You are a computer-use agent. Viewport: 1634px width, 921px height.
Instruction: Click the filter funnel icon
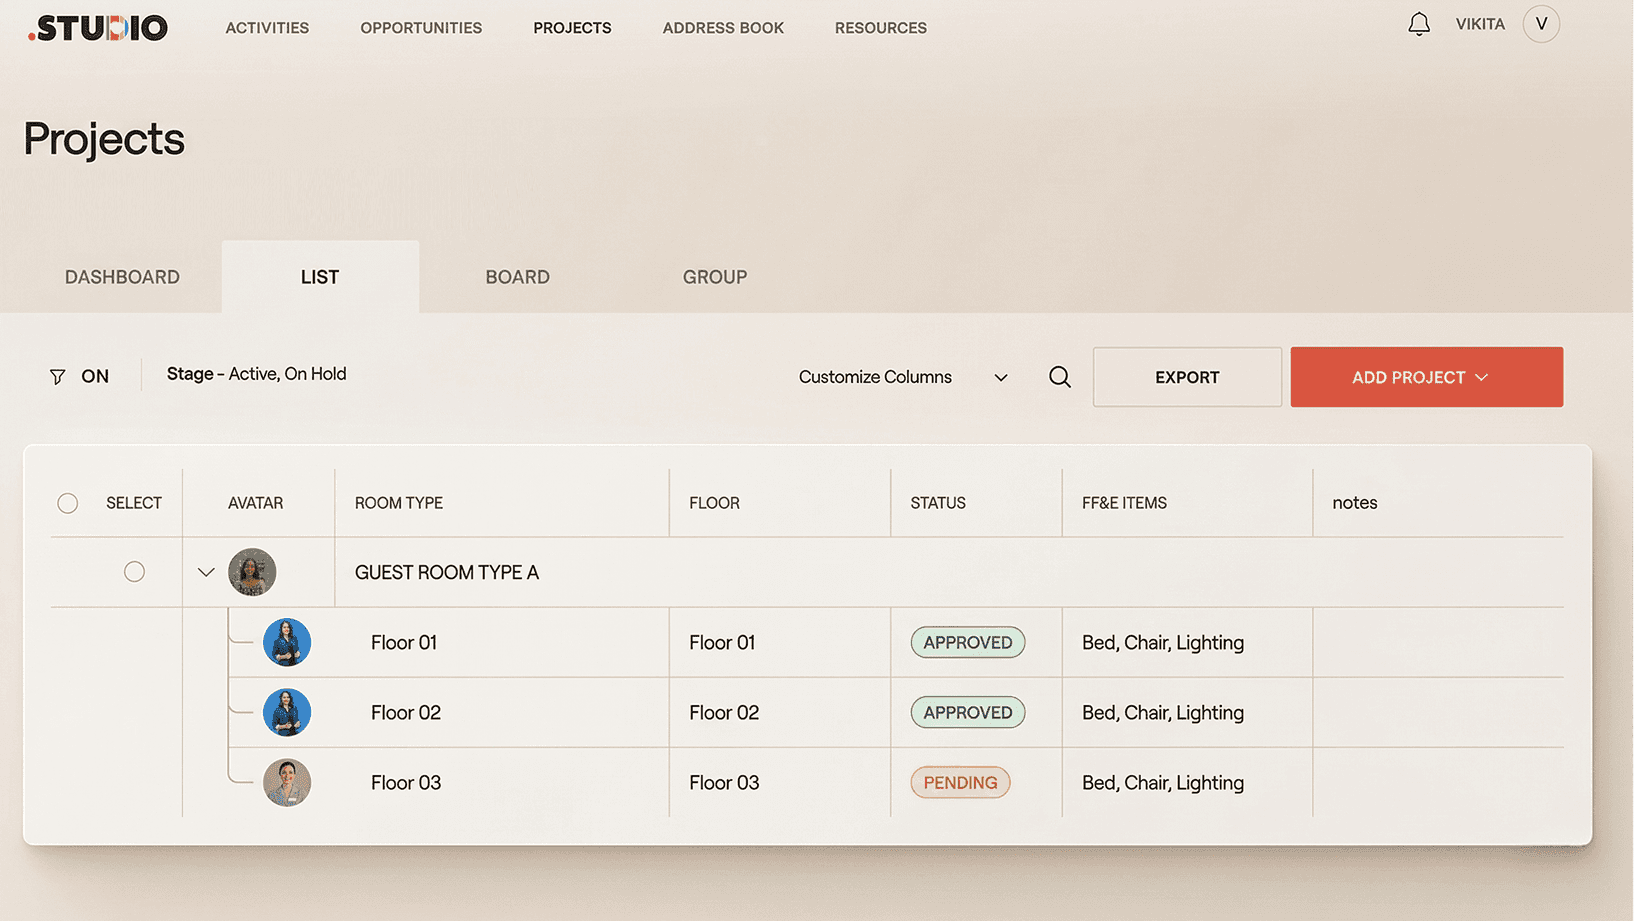(57, 376)
